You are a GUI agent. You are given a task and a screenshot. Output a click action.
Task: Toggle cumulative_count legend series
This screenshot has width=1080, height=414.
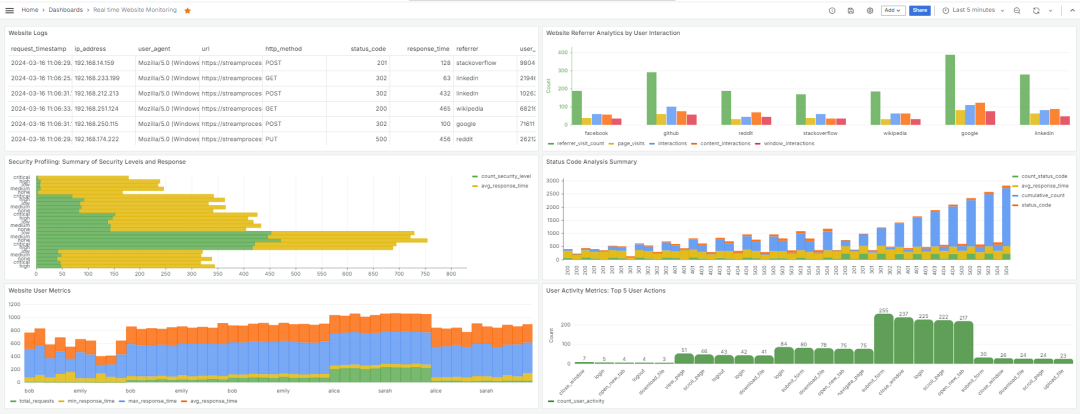click(x=1039, y=195)
